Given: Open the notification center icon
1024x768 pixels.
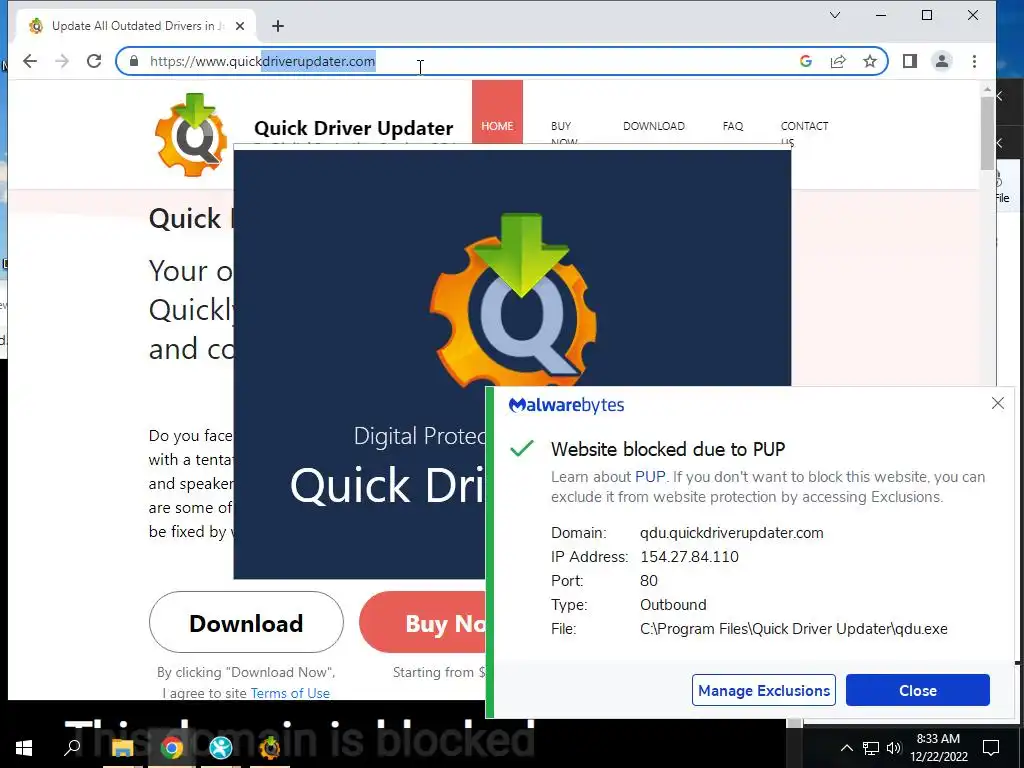Looking at the screenshot, I should click(991, 748).
